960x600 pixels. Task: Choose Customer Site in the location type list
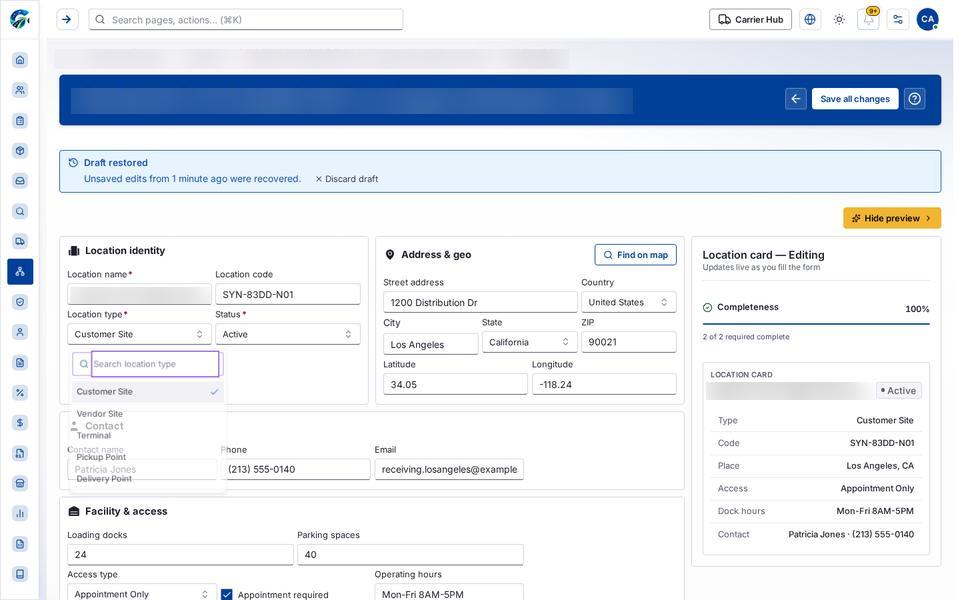coord(148,391)
